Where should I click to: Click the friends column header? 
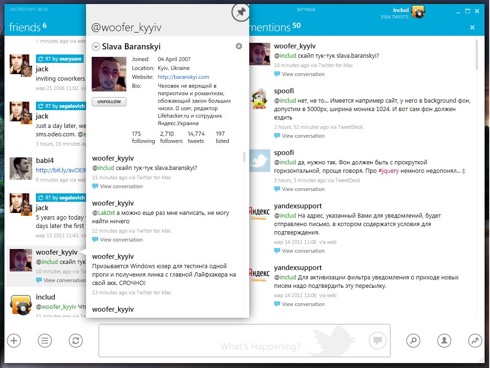tap(28, 27)
